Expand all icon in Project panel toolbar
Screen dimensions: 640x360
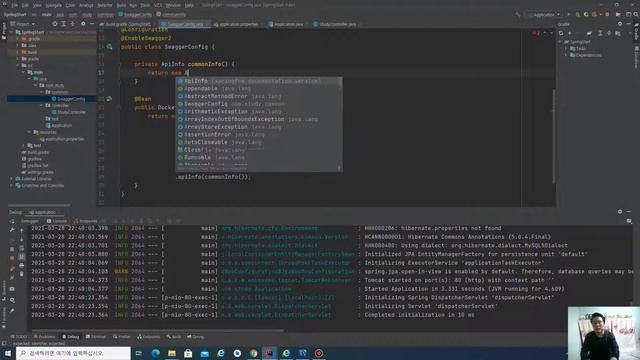coord(64,24)
